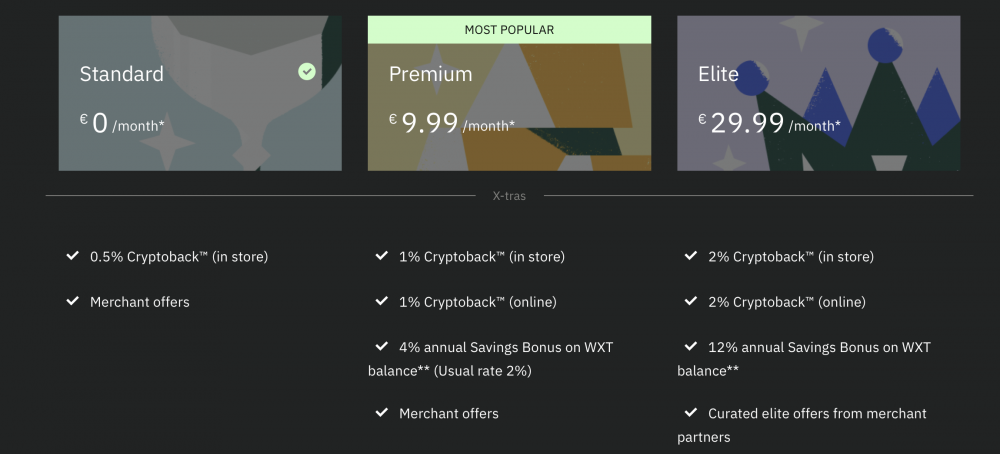Click the €29.99 /month* Elite price
1000x454 pixels.
[x=769, y=124]
